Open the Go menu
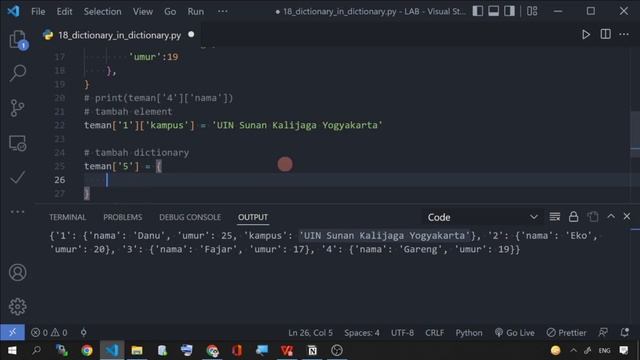The width and height of the screenshot is (640, 360). click(x=170, y=11)
